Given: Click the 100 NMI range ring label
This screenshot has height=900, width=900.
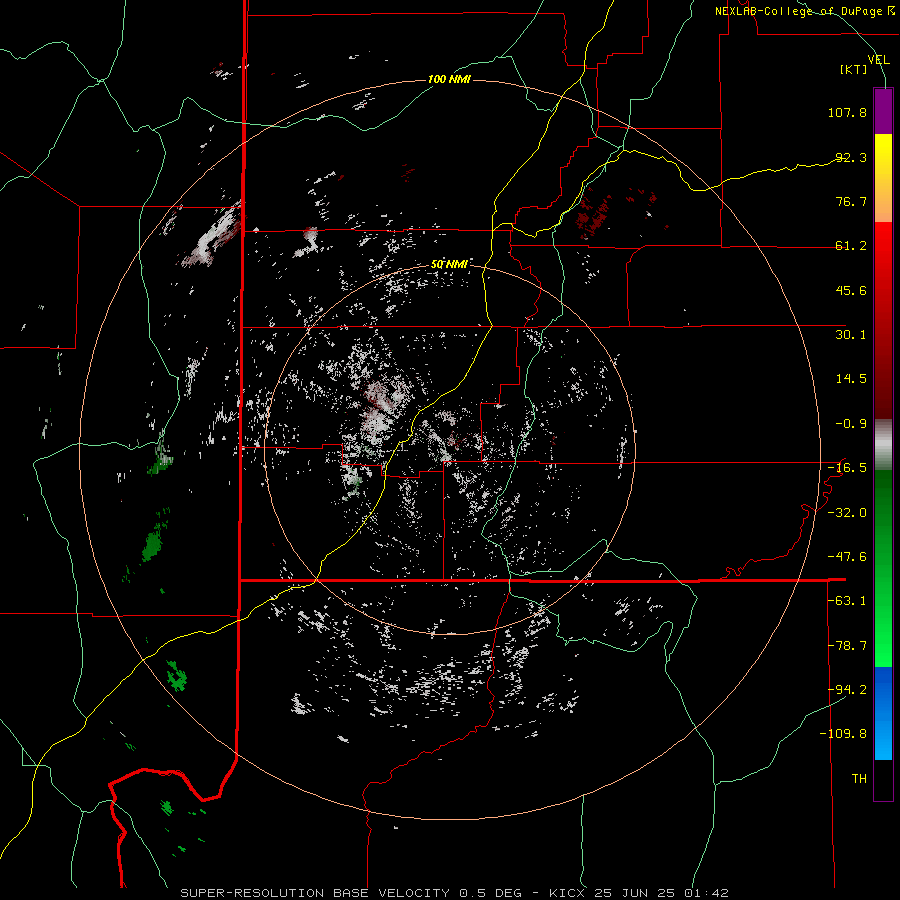Looking at the screenshot, I should coord(449,79).
